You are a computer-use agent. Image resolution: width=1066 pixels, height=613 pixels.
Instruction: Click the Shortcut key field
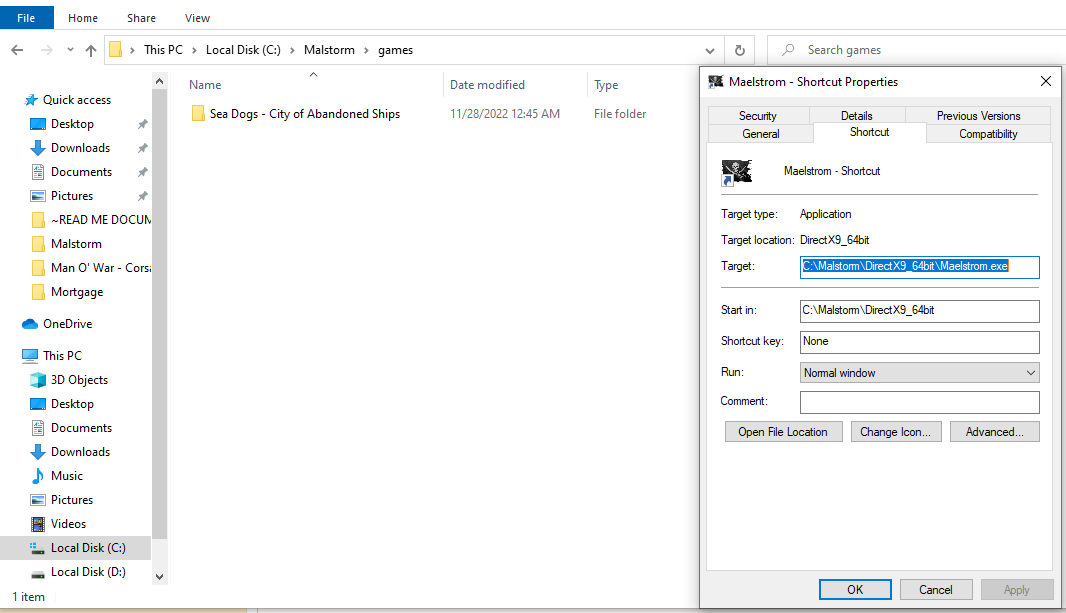click(920, 342)
